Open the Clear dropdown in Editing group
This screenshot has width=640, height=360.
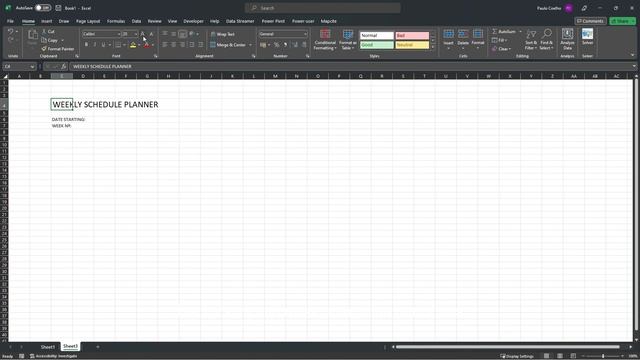[x=502, y=49]
